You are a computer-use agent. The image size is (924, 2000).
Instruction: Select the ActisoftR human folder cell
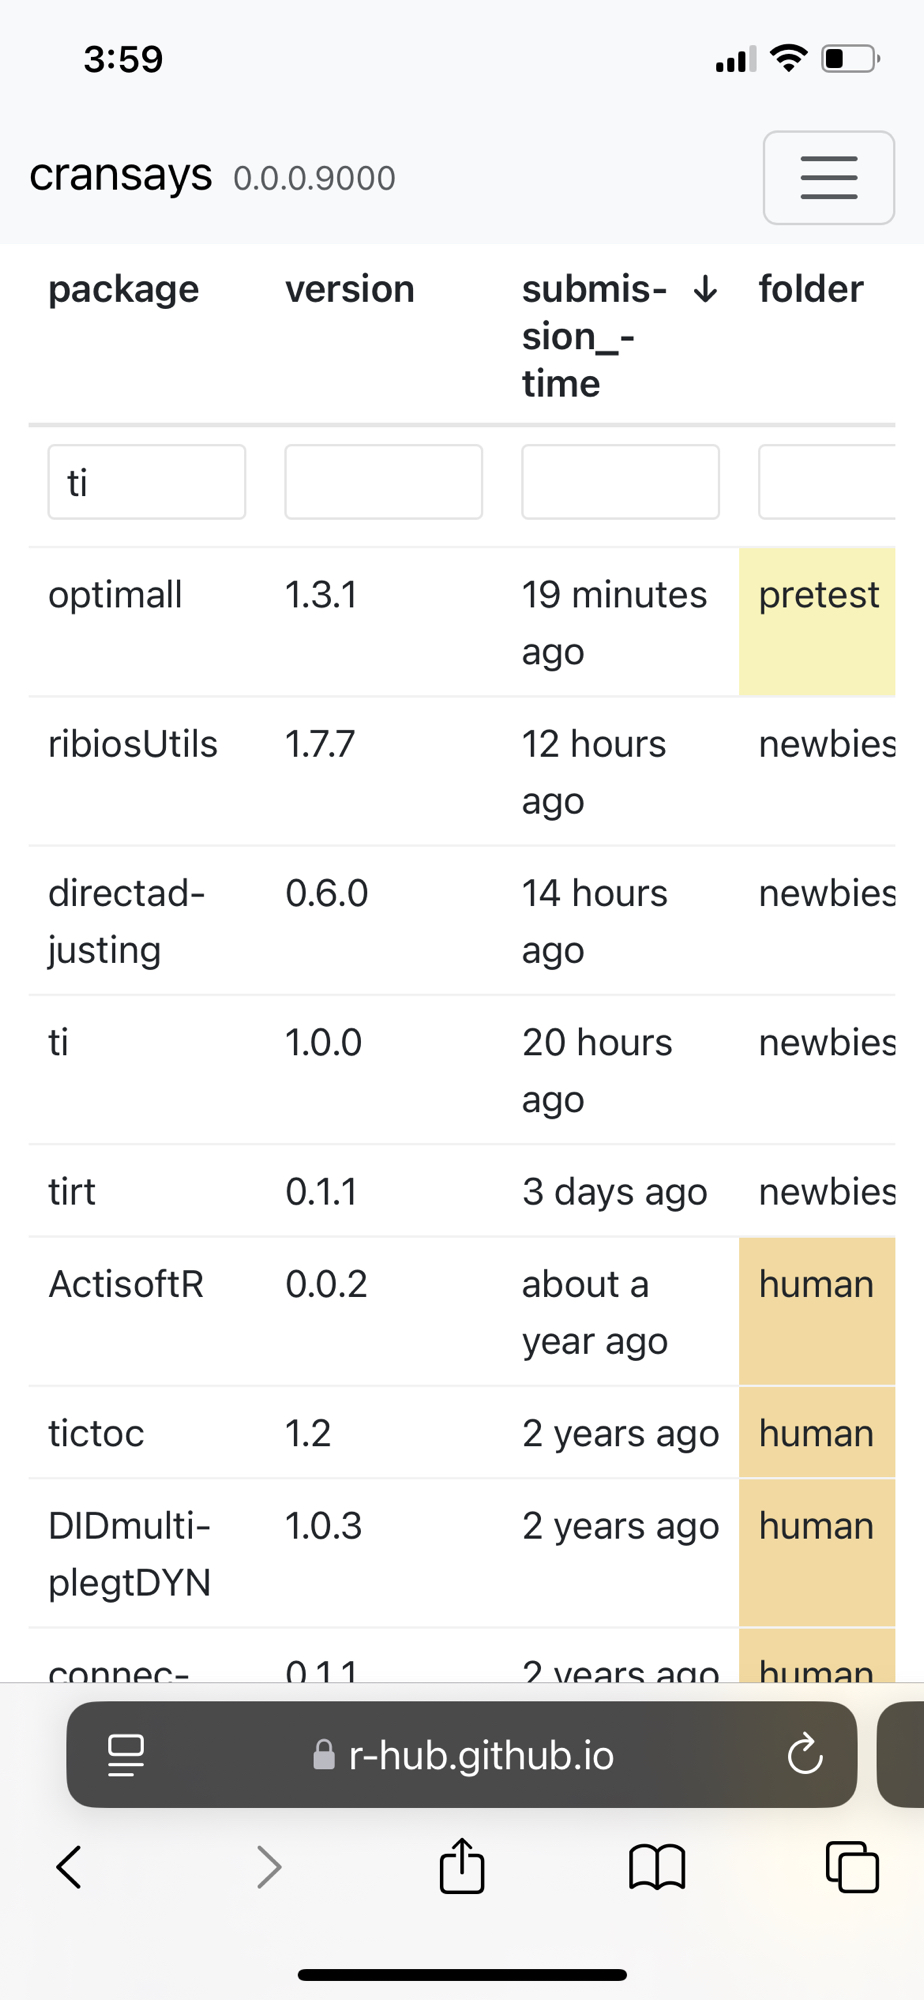pyautogui.click(x=817, y=1311)
